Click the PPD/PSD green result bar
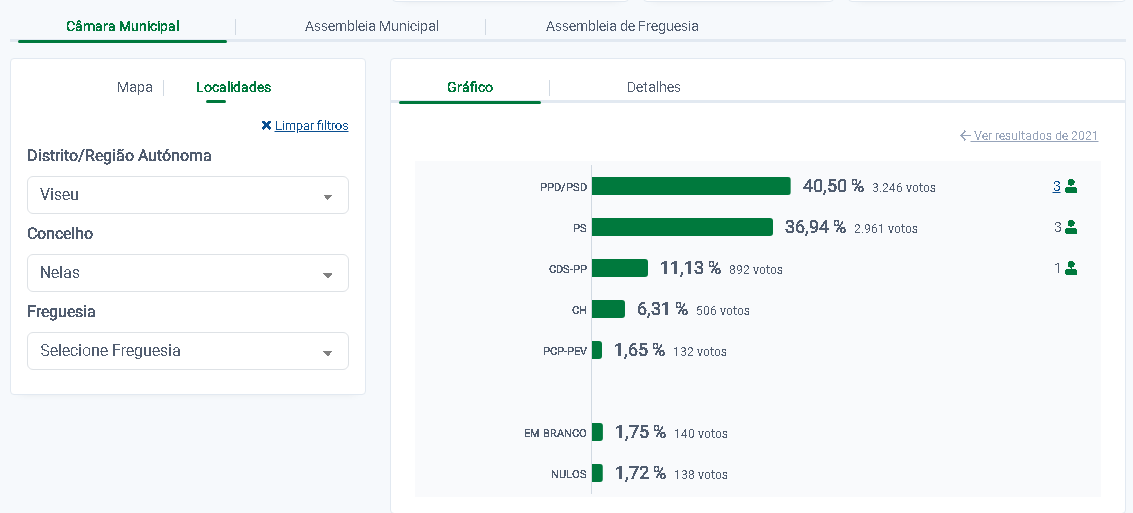Screen dimensions: 1133x513 coord(691,186)
